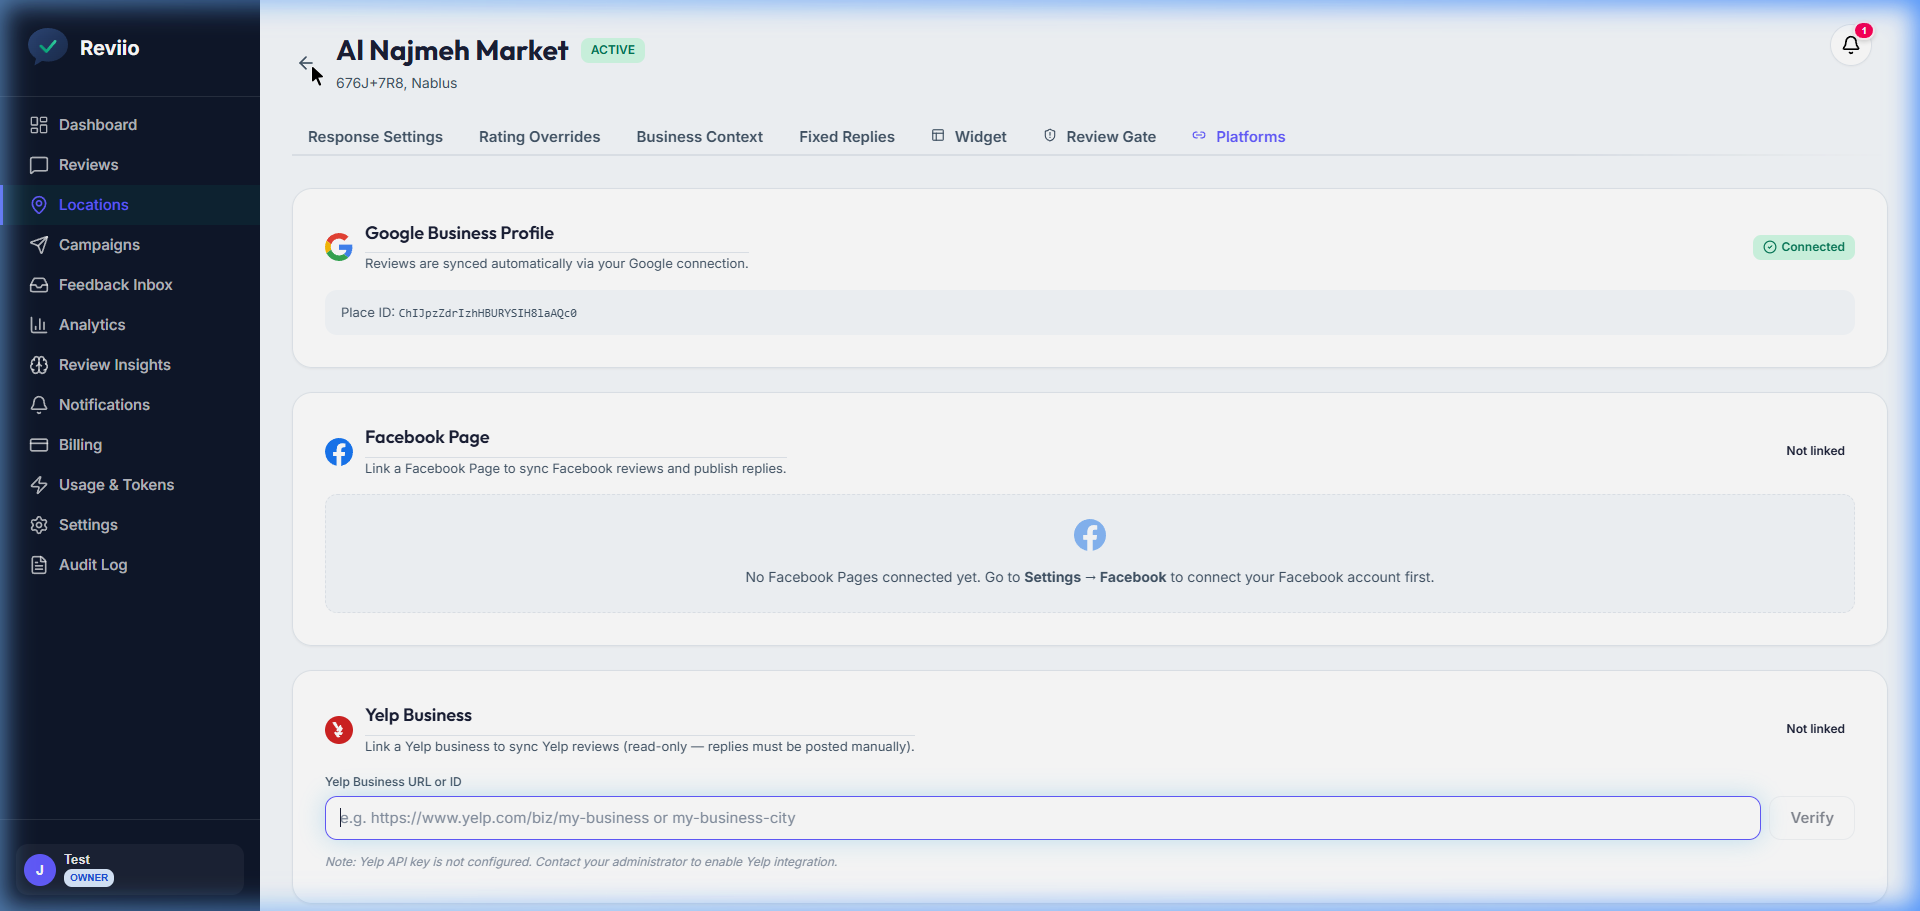This screenshot has width=1920, height=911.
Task: Click Facebook Page 'Not linked' status
Action: 1815,451
